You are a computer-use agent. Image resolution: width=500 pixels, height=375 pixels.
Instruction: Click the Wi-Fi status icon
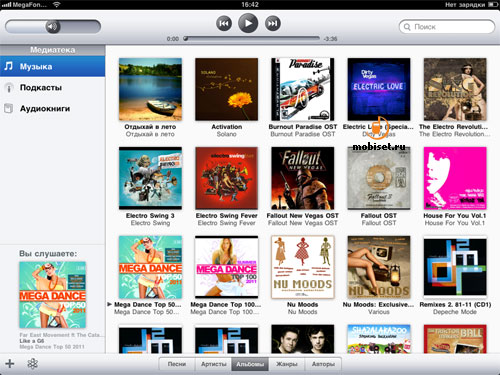point(57,4)
